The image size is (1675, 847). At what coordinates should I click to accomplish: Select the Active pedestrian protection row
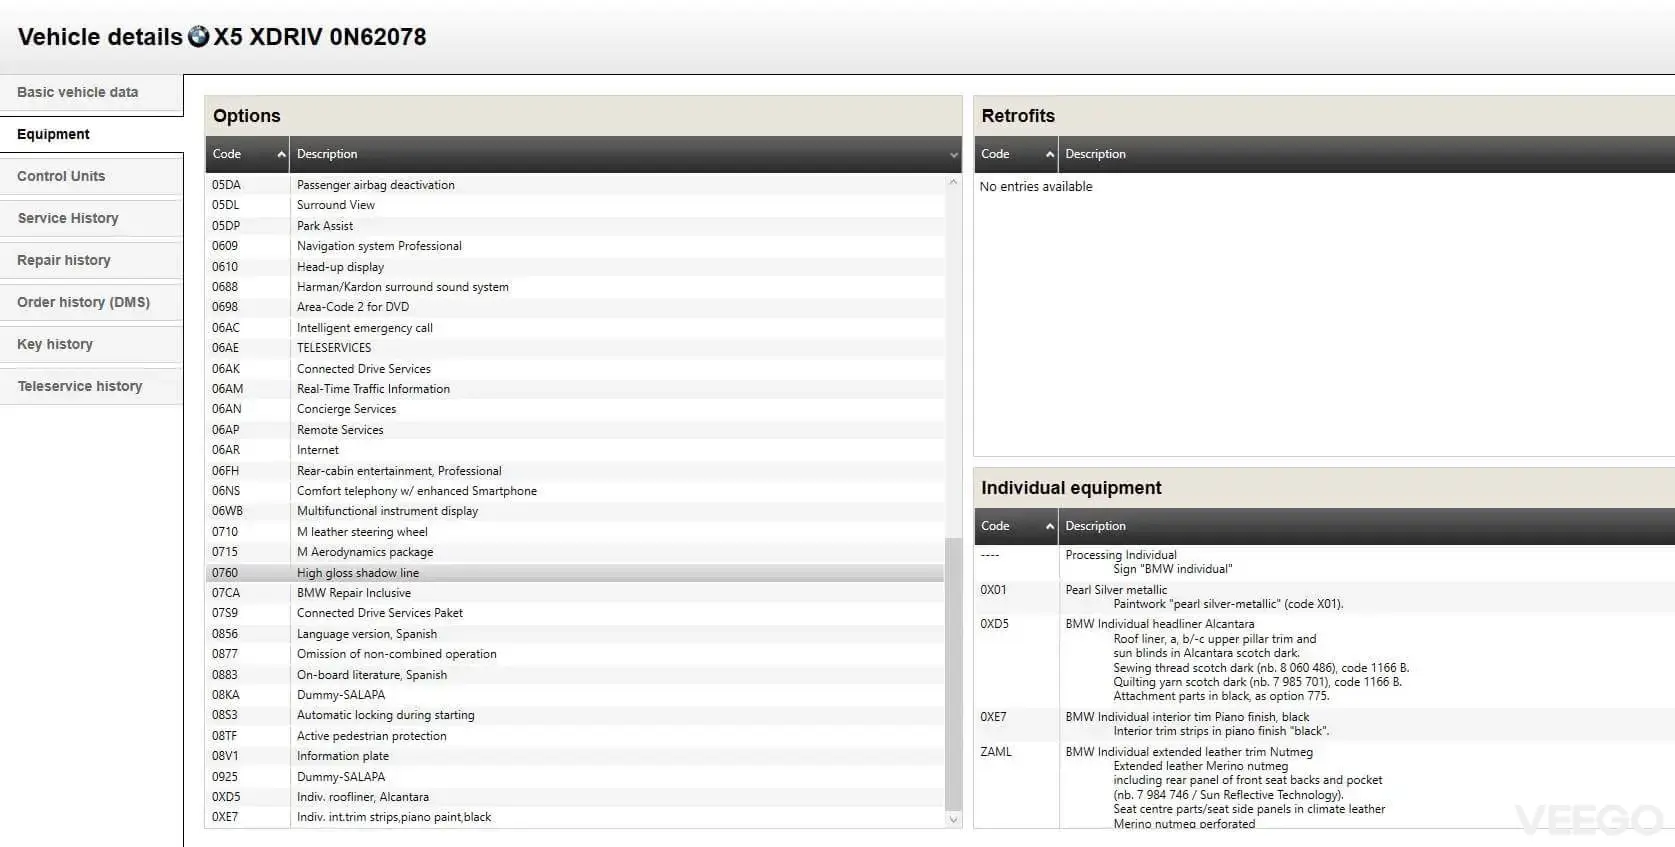pos(575,736)
